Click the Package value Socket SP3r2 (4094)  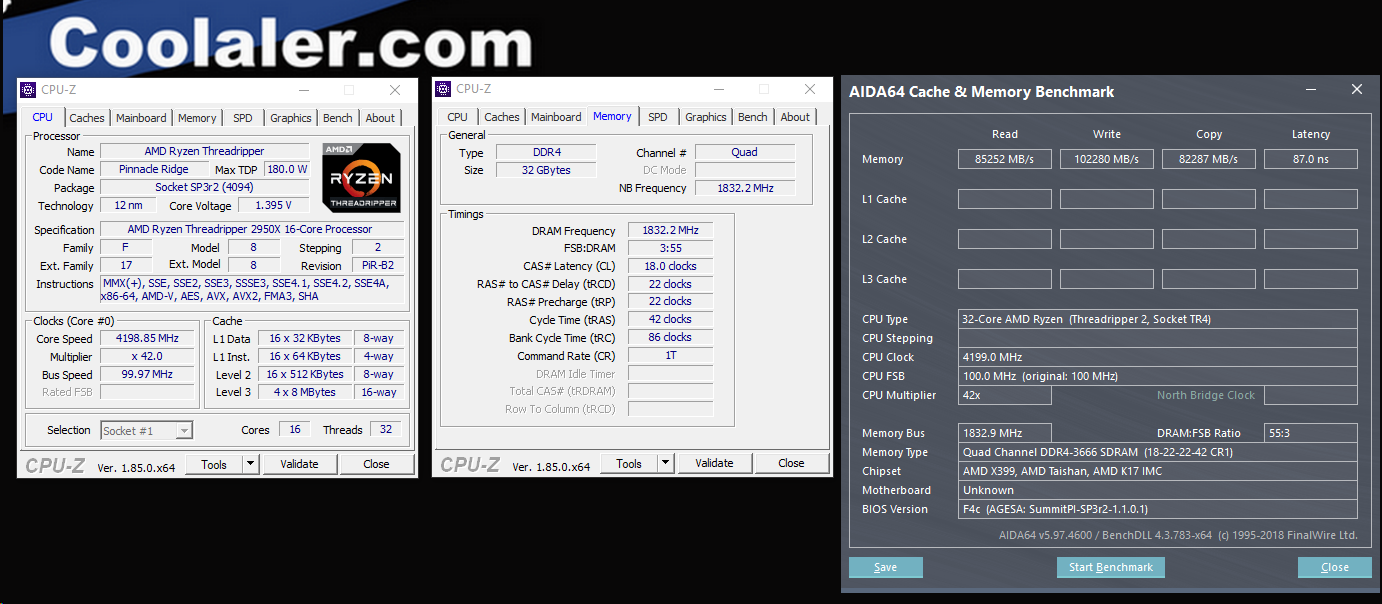[x=205, y=187]
